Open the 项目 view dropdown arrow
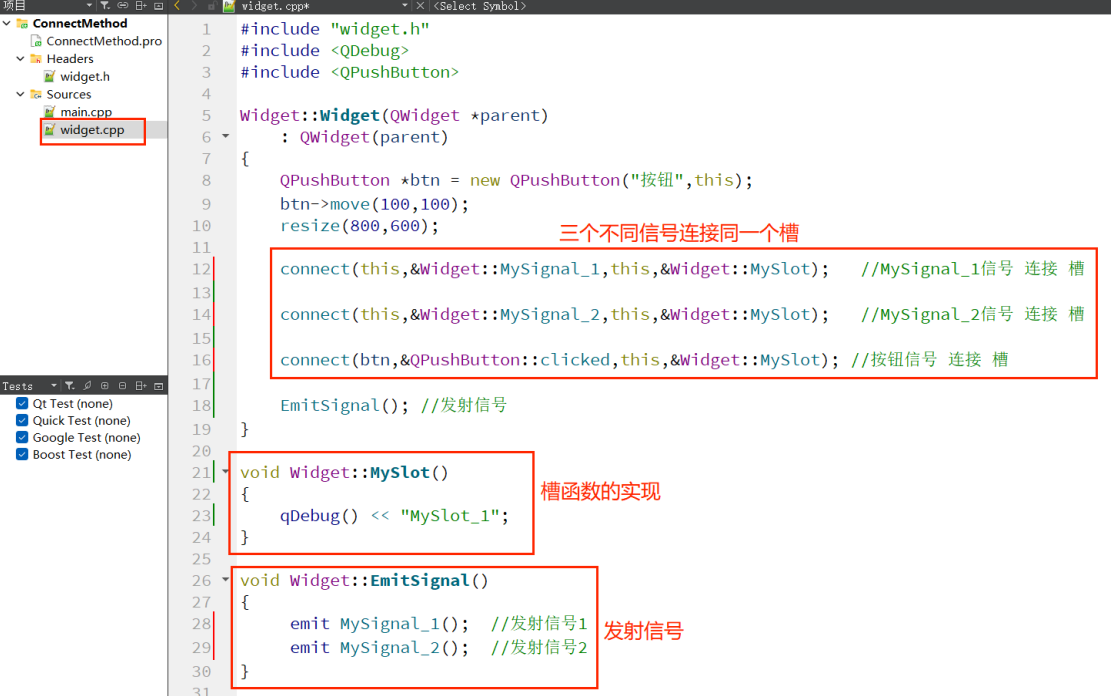The height and width of the screenshot is (696, 1111). [89, 6]
